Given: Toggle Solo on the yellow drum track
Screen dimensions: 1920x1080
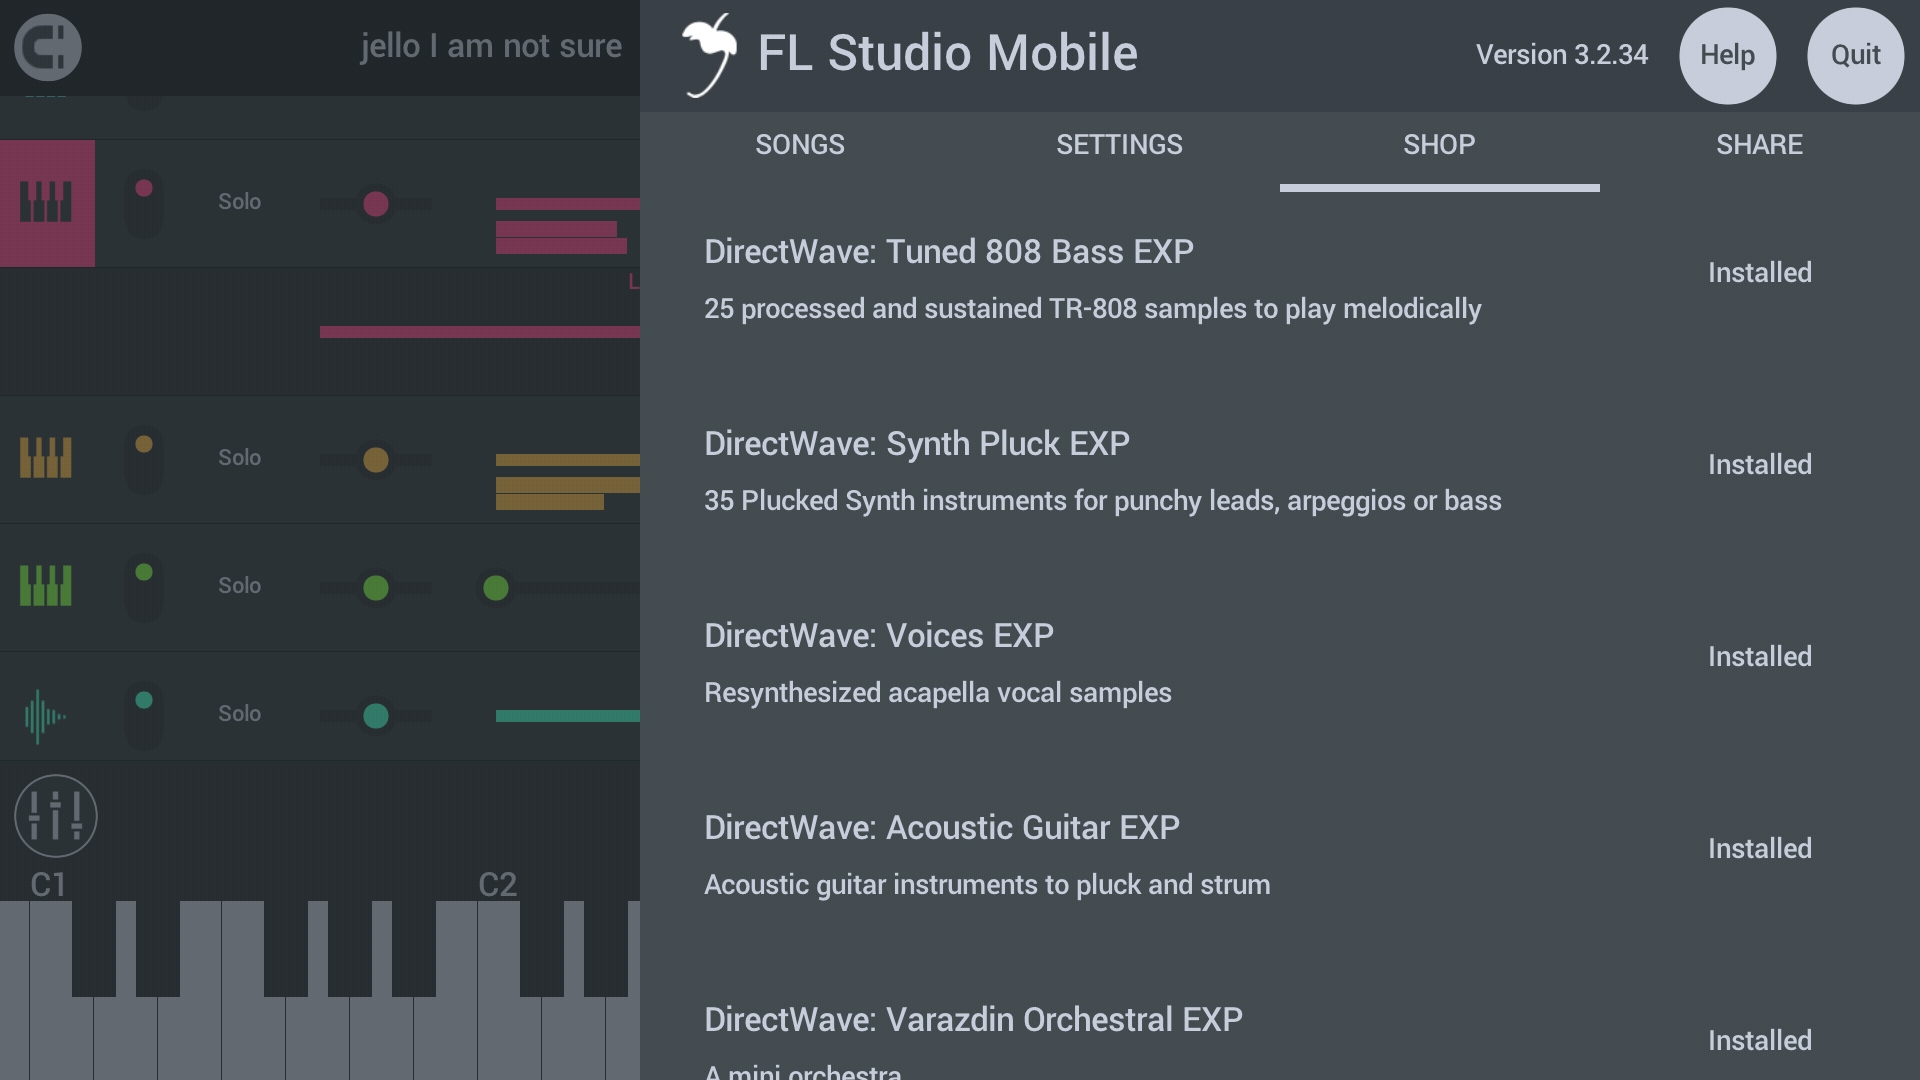Looking at the screenshot, I should point(237,456).
